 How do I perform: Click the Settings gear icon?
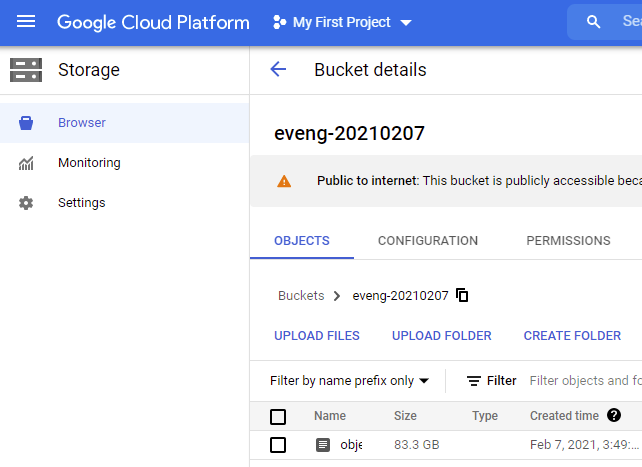26,203
